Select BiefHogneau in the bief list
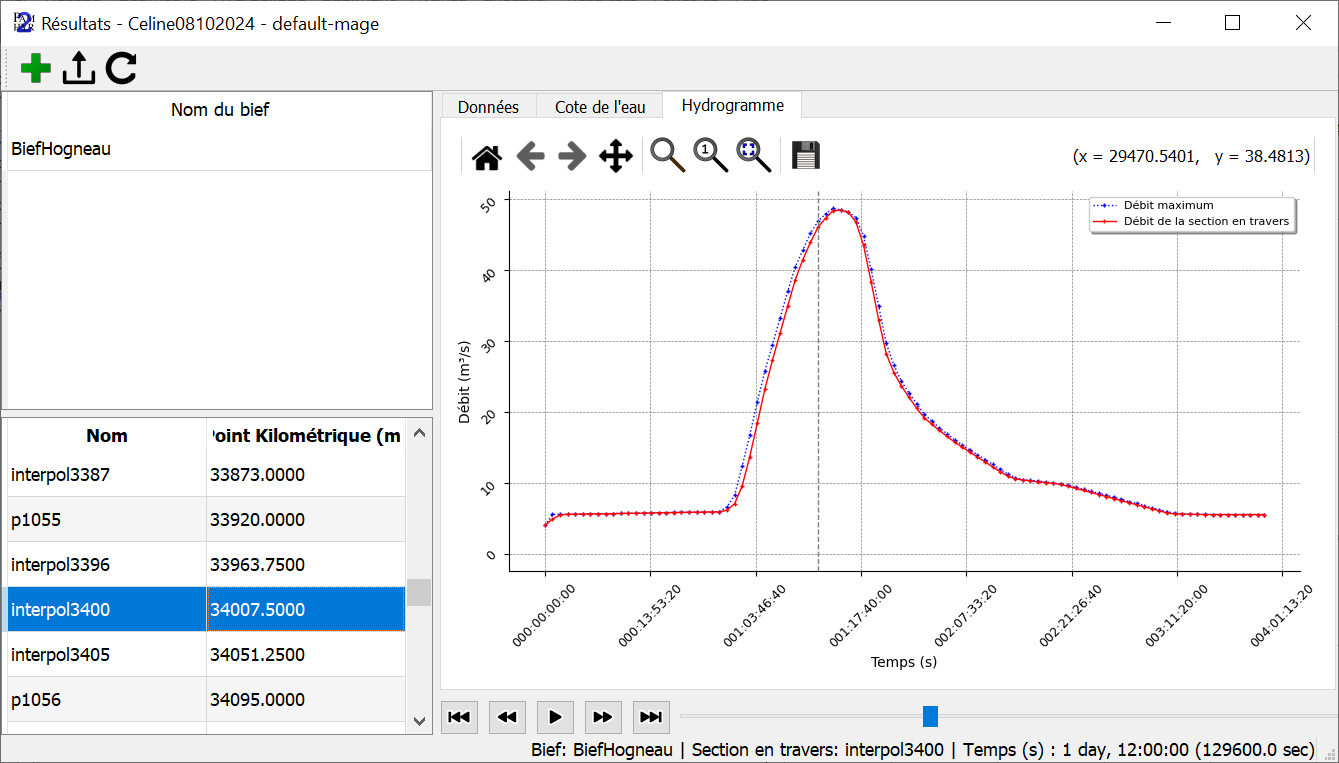This screenshot has height=763, width=1339. [x=61, y=149]
